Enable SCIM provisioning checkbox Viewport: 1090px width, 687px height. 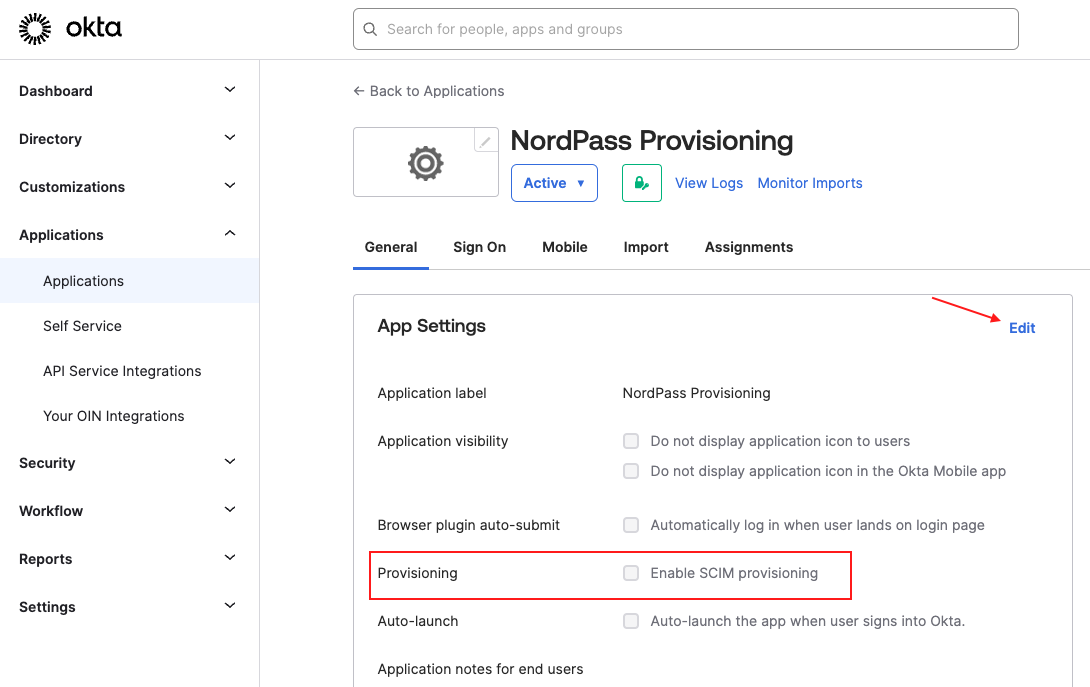(631, 573)
